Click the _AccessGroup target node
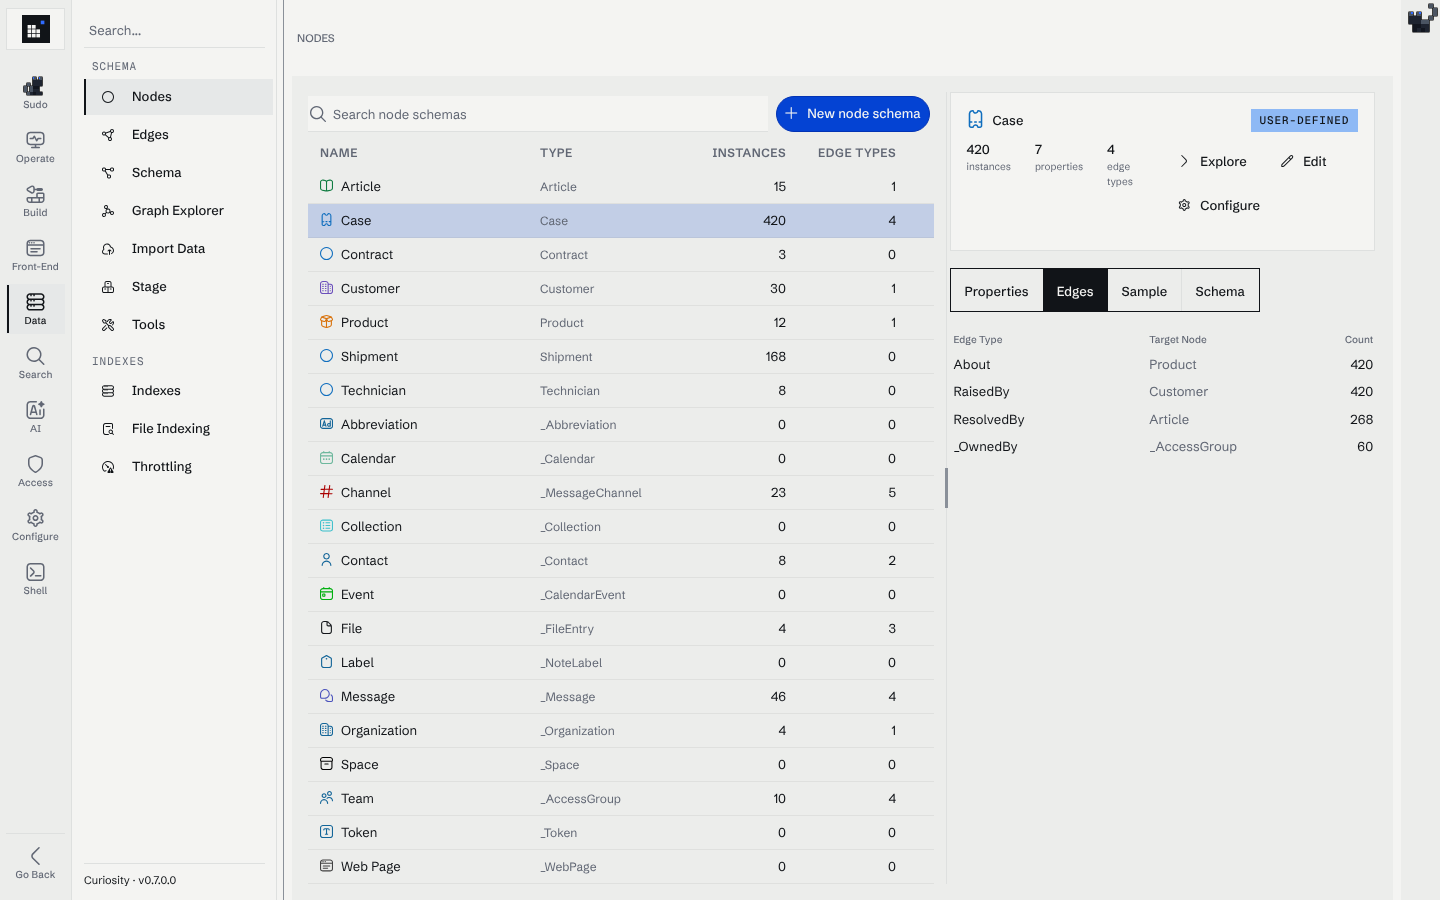The height and width of the screenshot is (900, 1440). point(1193,447)
